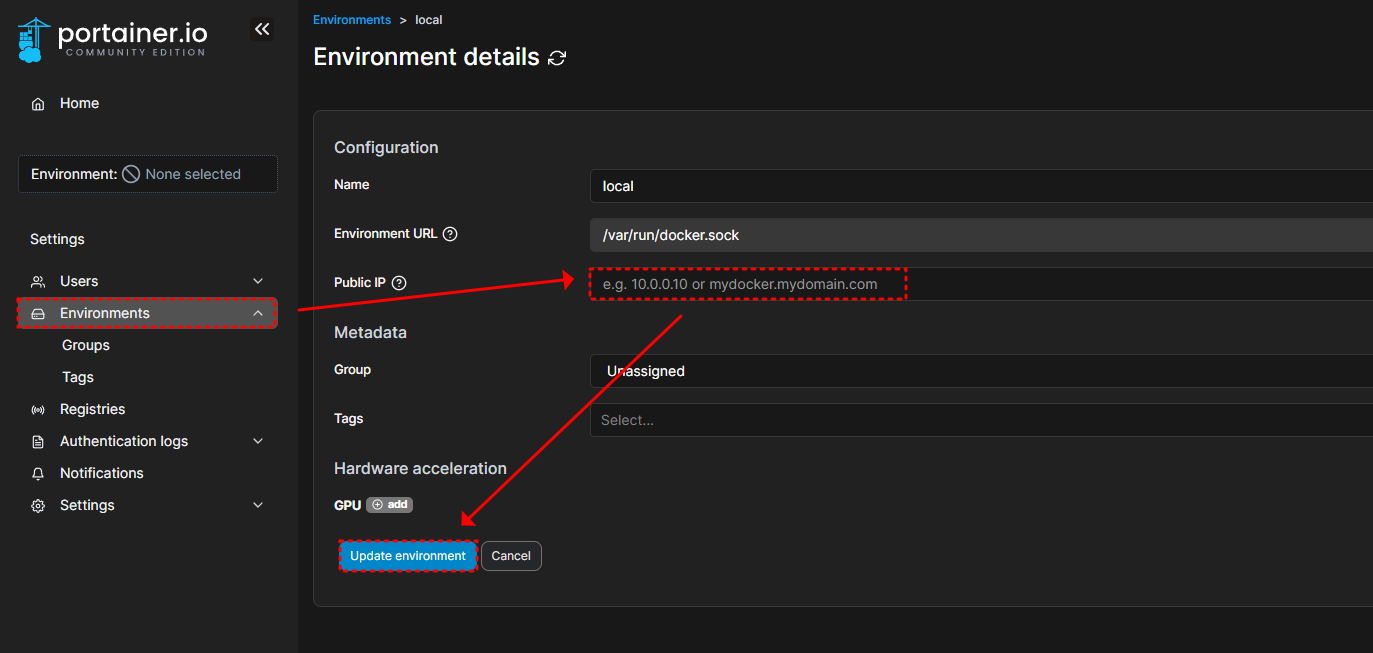Click the local breadcrumb text
The width and height of the screenshot is (1373, 653).
(x=429, y=20)
